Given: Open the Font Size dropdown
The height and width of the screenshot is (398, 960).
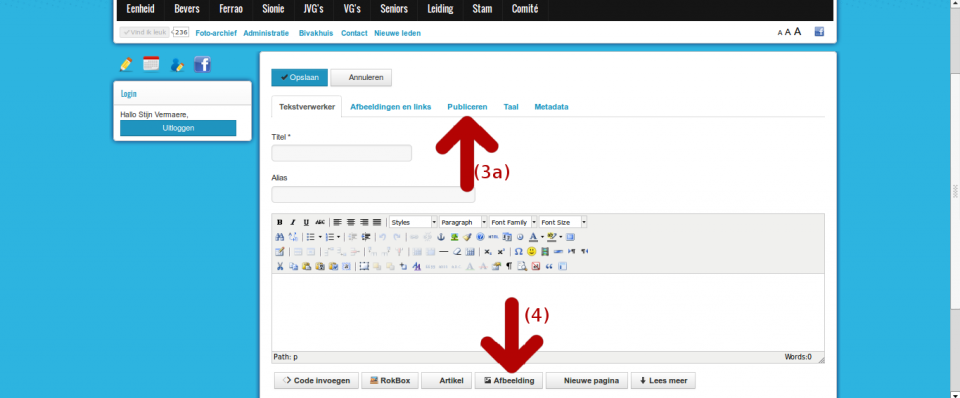Looking at the screenshot, I should [563, 222].
